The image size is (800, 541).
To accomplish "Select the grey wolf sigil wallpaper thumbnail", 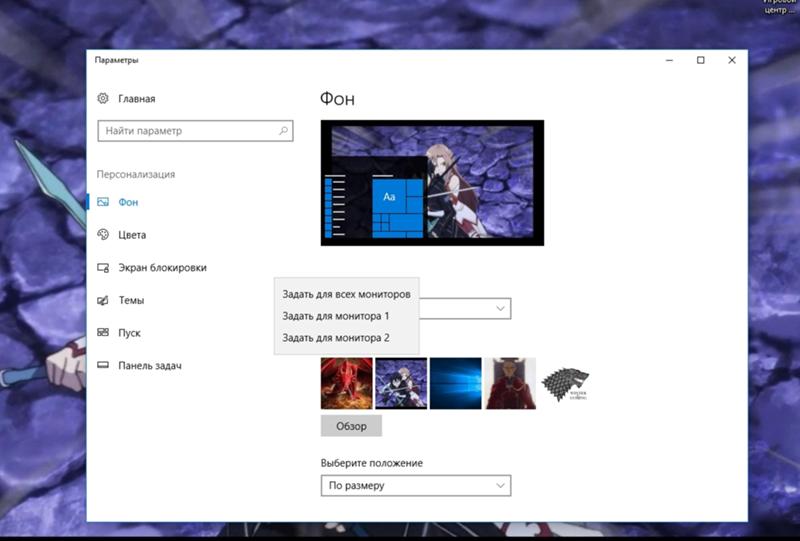I will pos(565,383).
